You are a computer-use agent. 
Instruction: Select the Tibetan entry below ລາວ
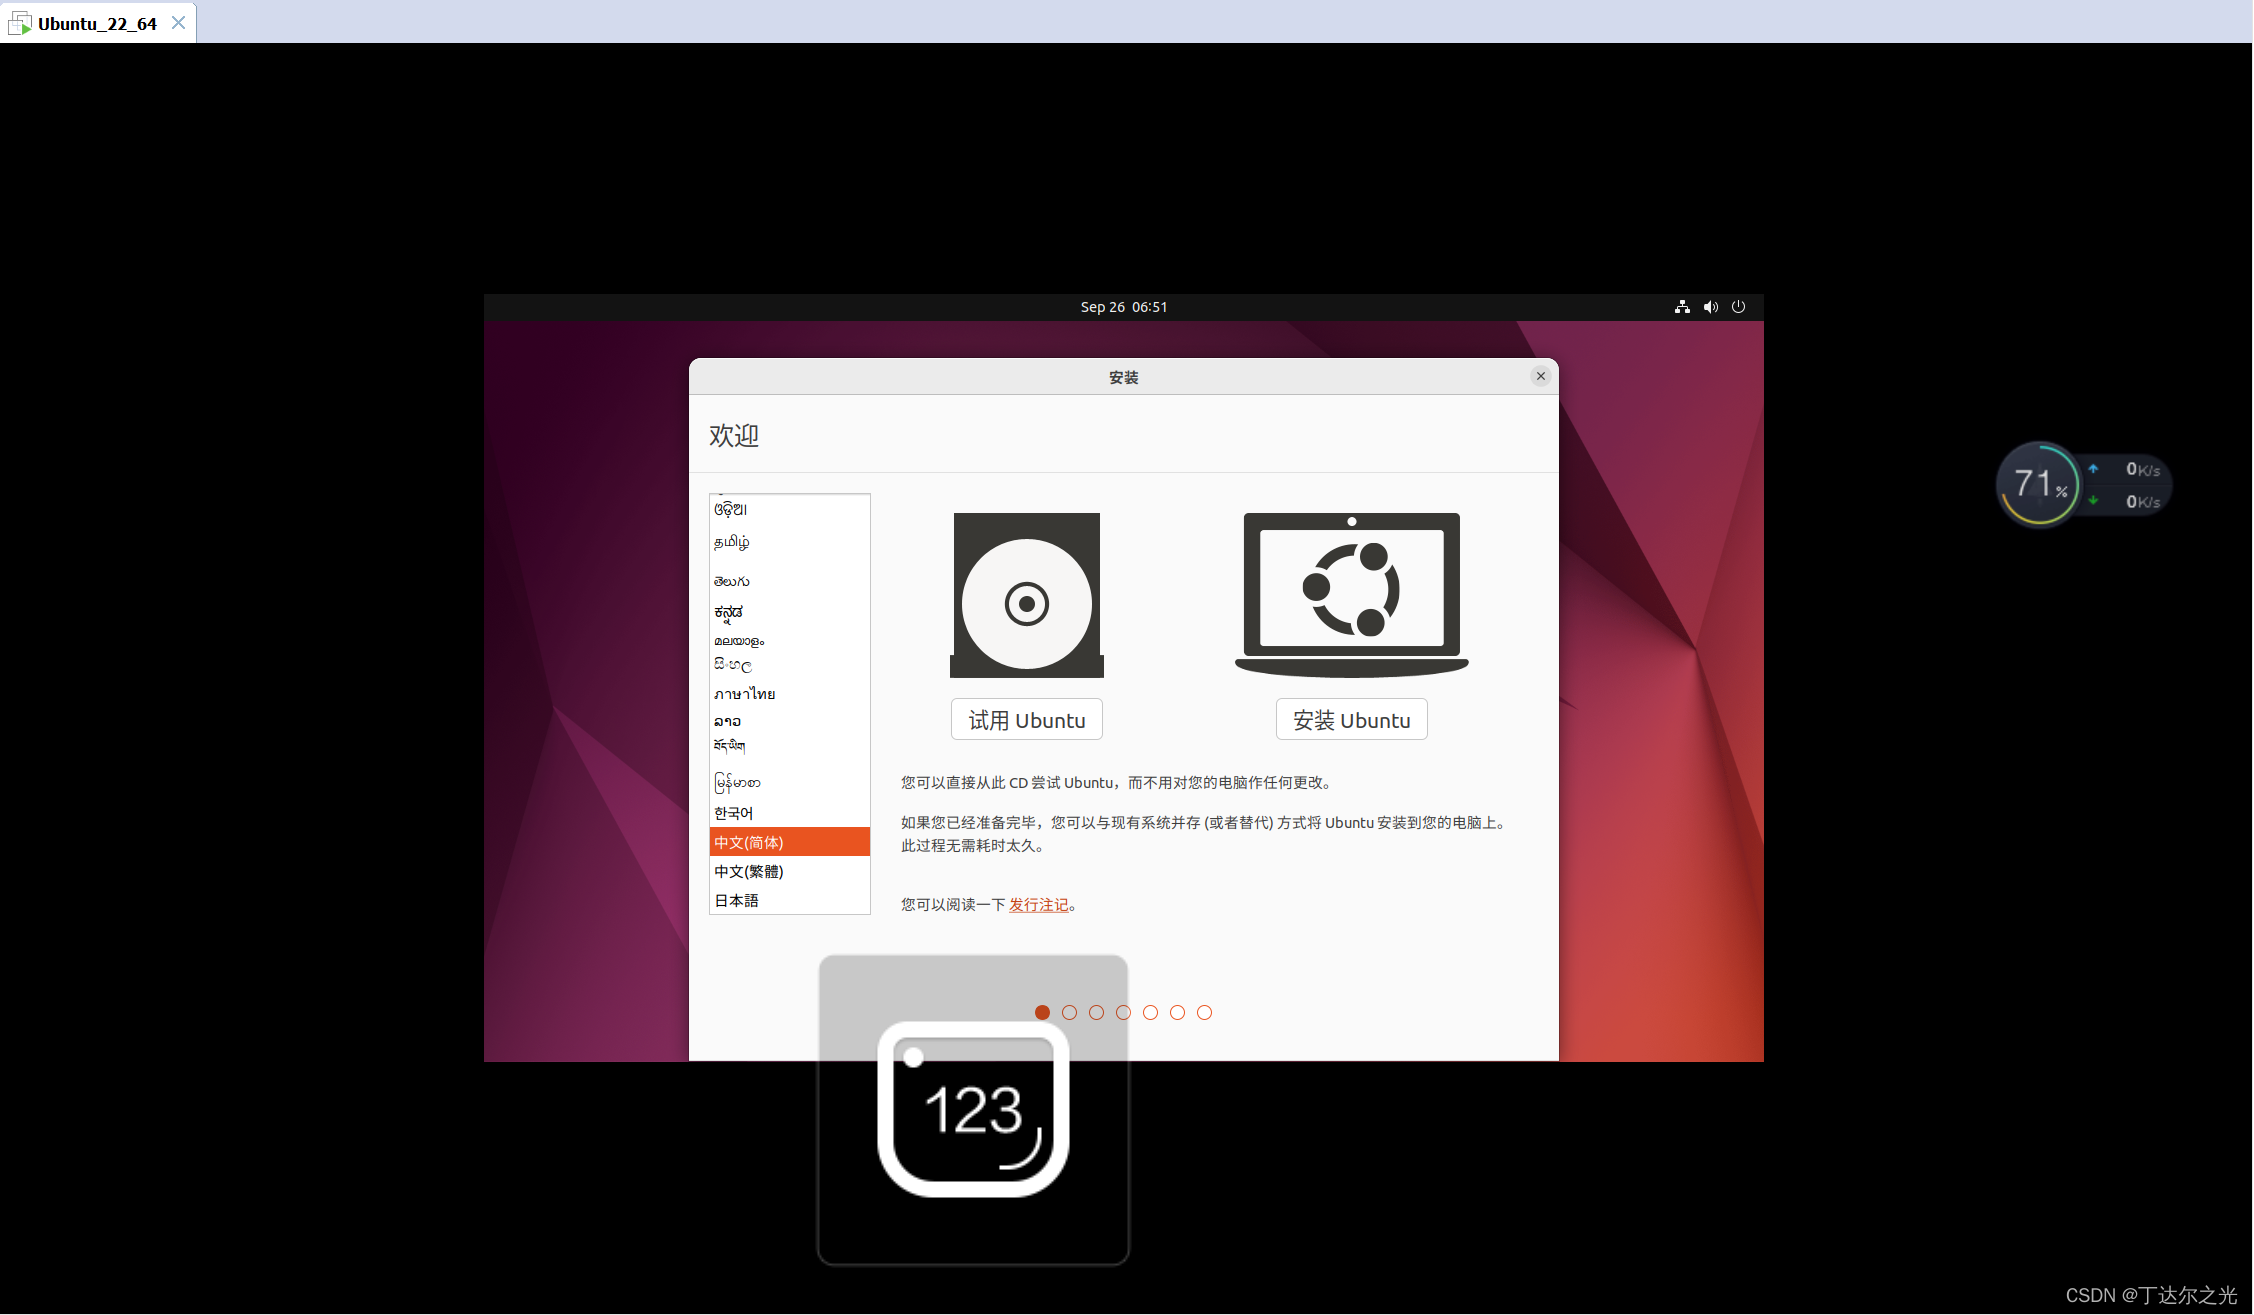[789, 745]
